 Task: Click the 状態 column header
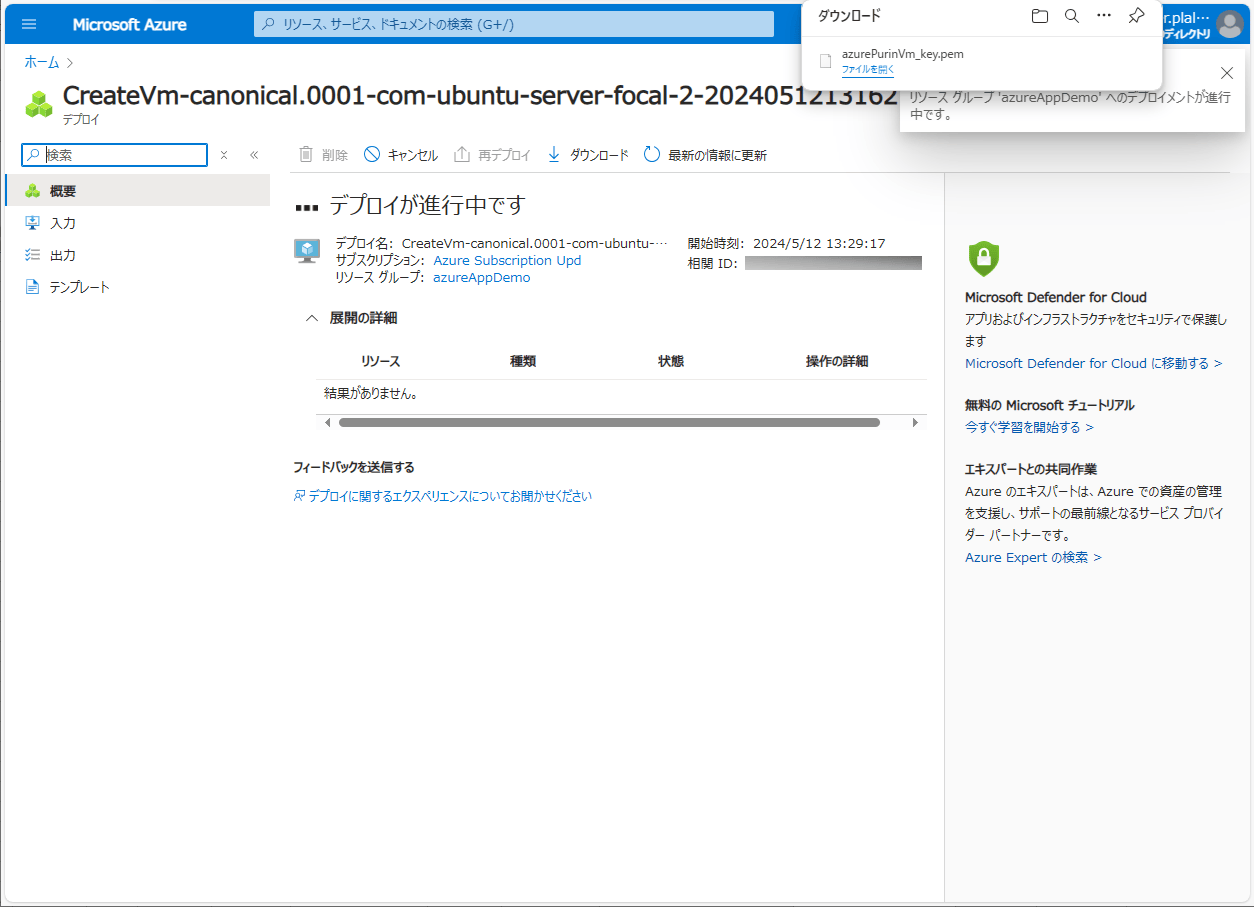(x=671, y=361)
